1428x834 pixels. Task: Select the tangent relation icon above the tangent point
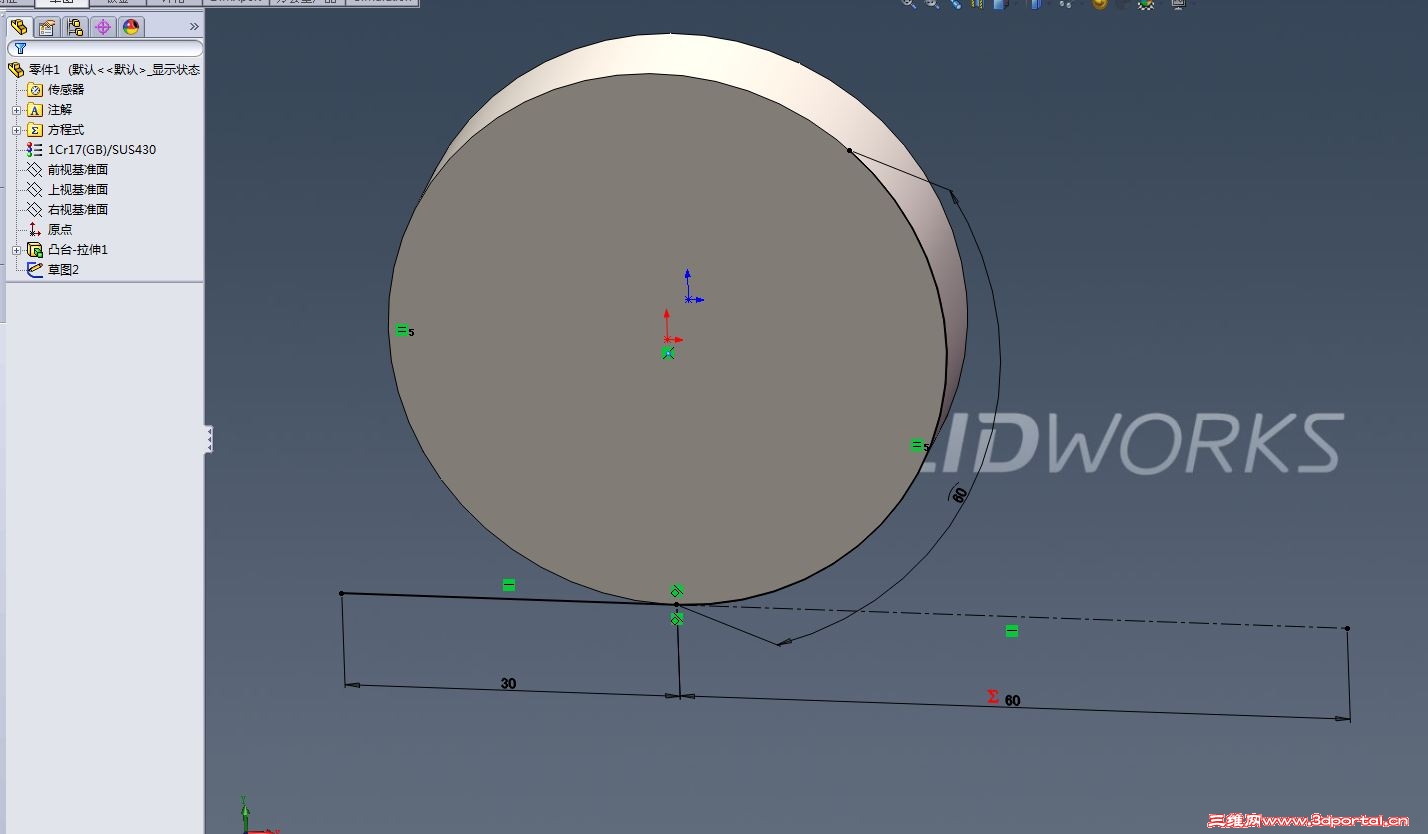(x=677, y=591)
